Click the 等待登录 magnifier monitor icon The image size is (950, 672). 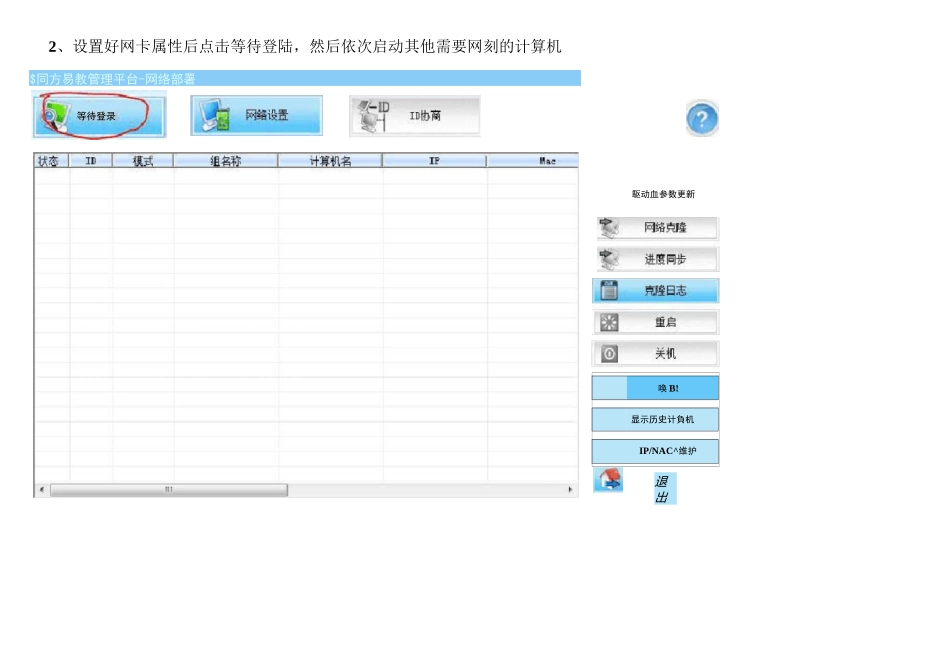click(56, 116)
